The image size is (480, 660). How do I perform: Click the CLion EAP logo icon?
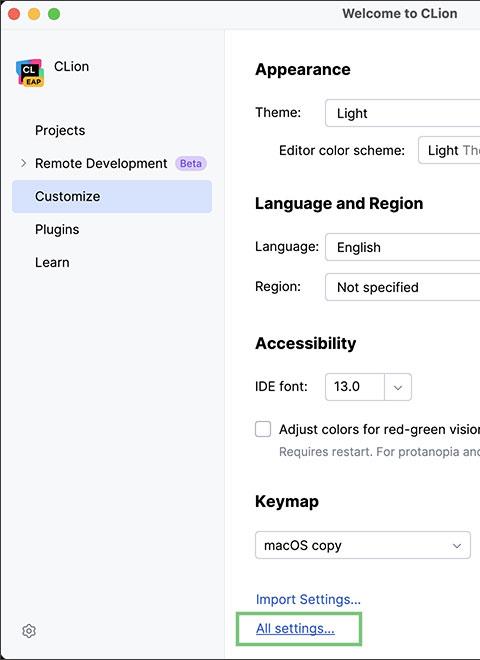(30, 72)
